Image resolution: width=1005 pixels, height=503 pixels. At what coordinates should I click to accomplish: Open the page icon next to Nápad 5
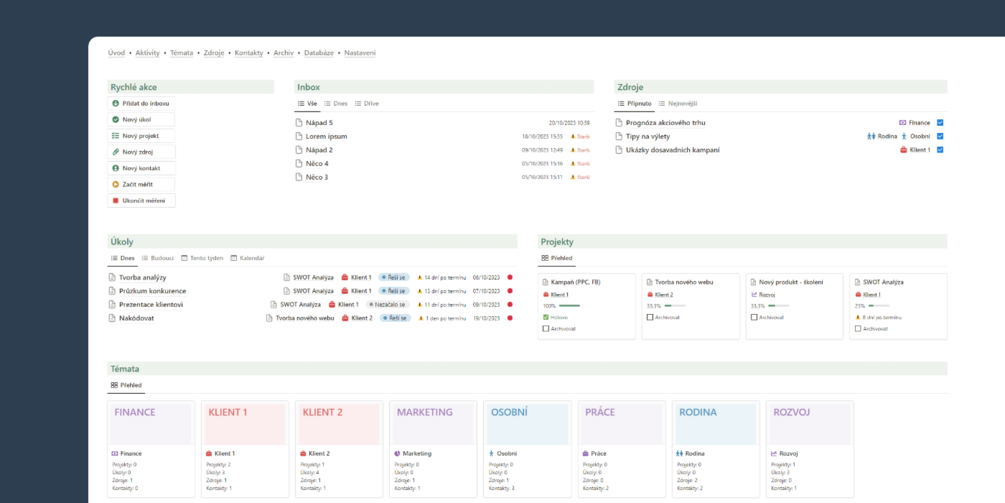coord(299,122)
